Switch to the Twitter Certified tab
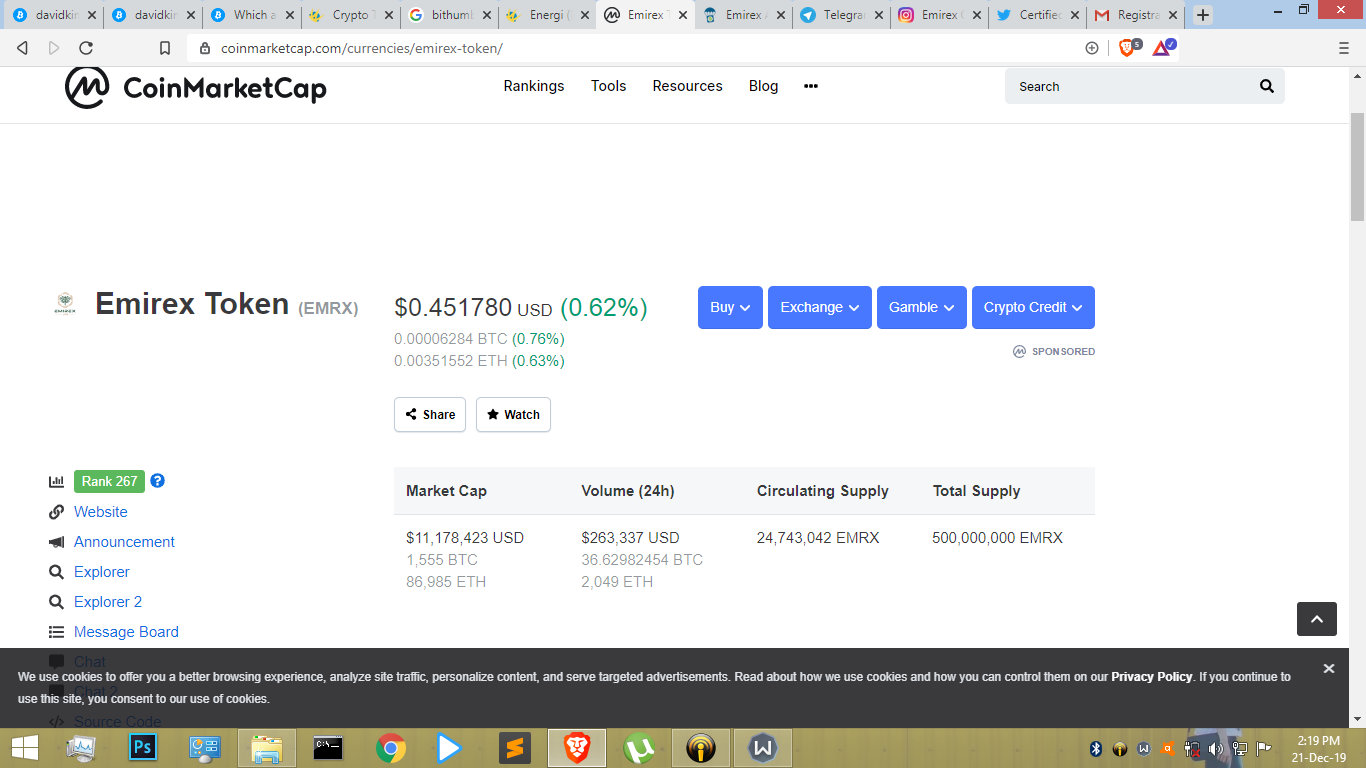 1036,15
